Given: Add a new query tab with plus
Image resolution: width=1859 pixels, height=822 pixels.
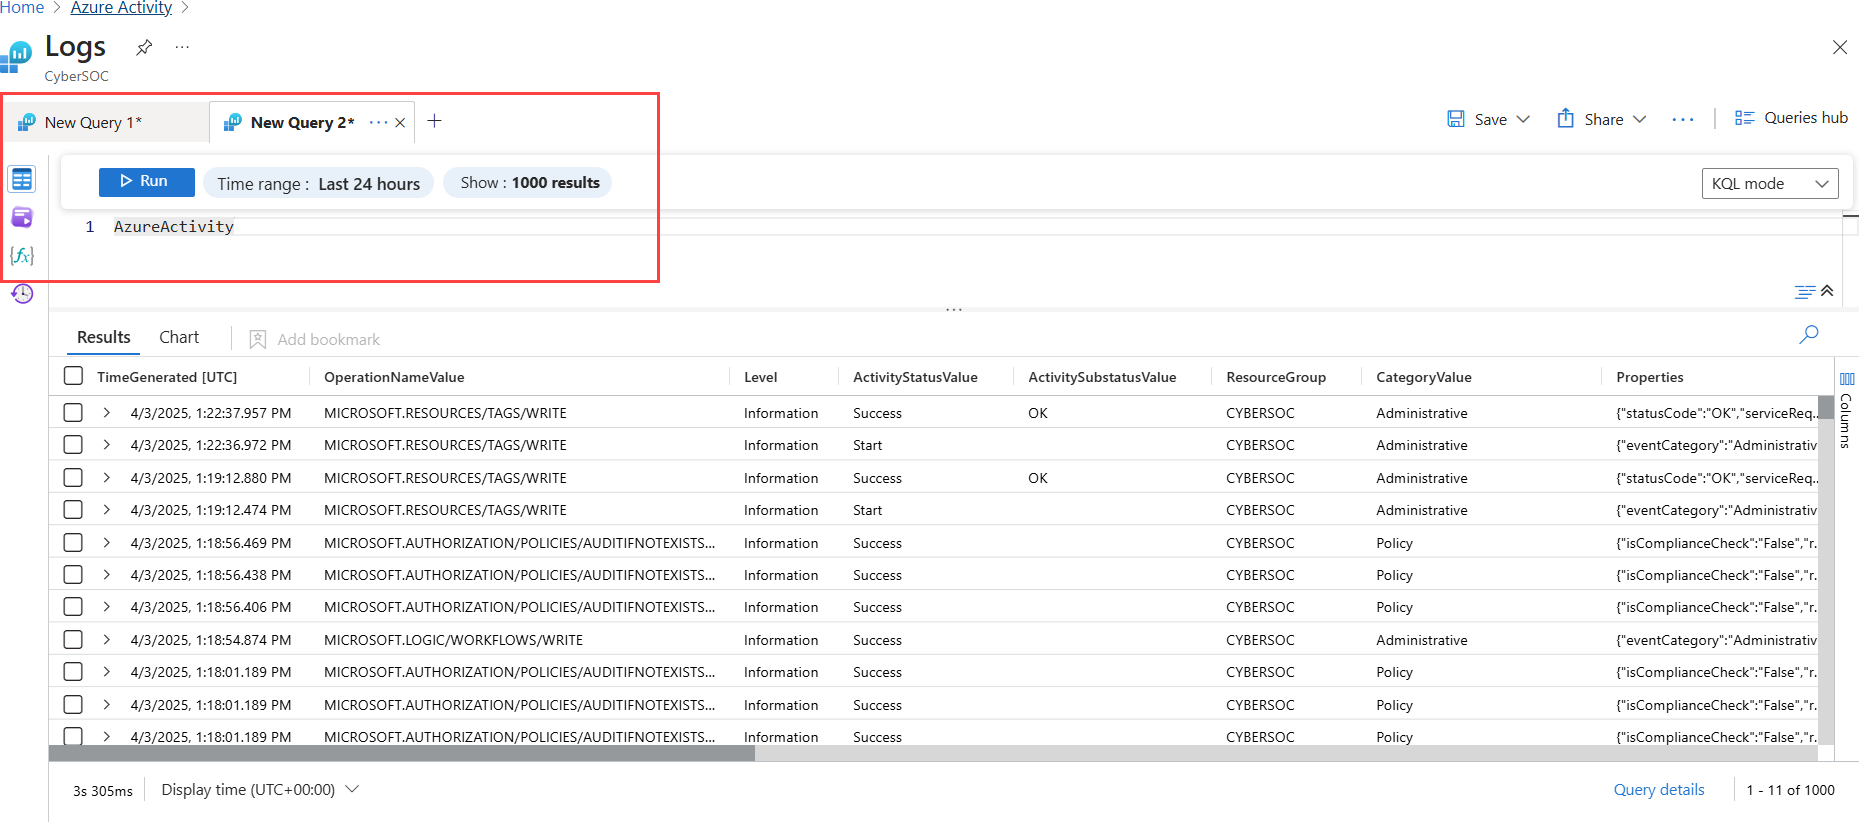Looking at the screenshot, I should pos(434,121).
